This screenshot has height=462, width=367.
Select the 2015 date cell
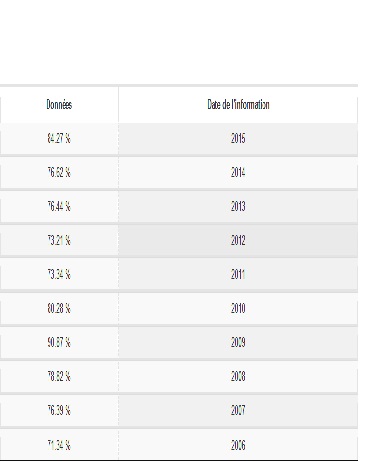coord(238,138)
